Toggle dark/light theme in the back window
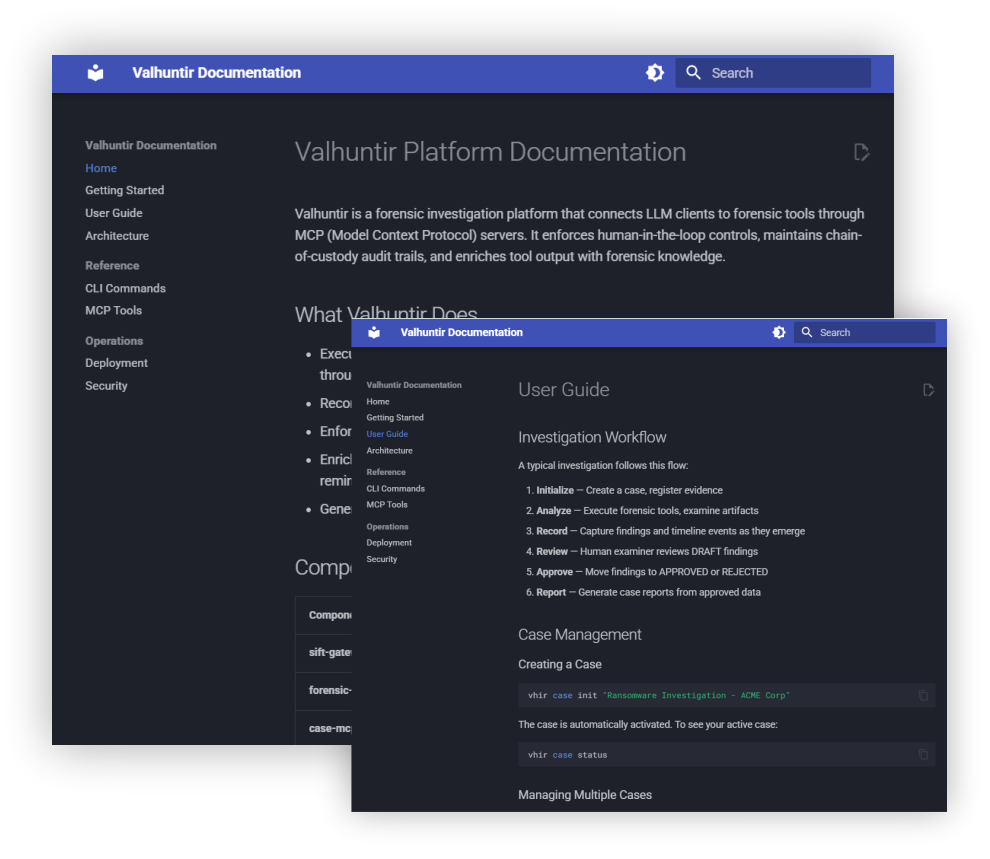This screenshot has height=859, width=990. point(655,73)
